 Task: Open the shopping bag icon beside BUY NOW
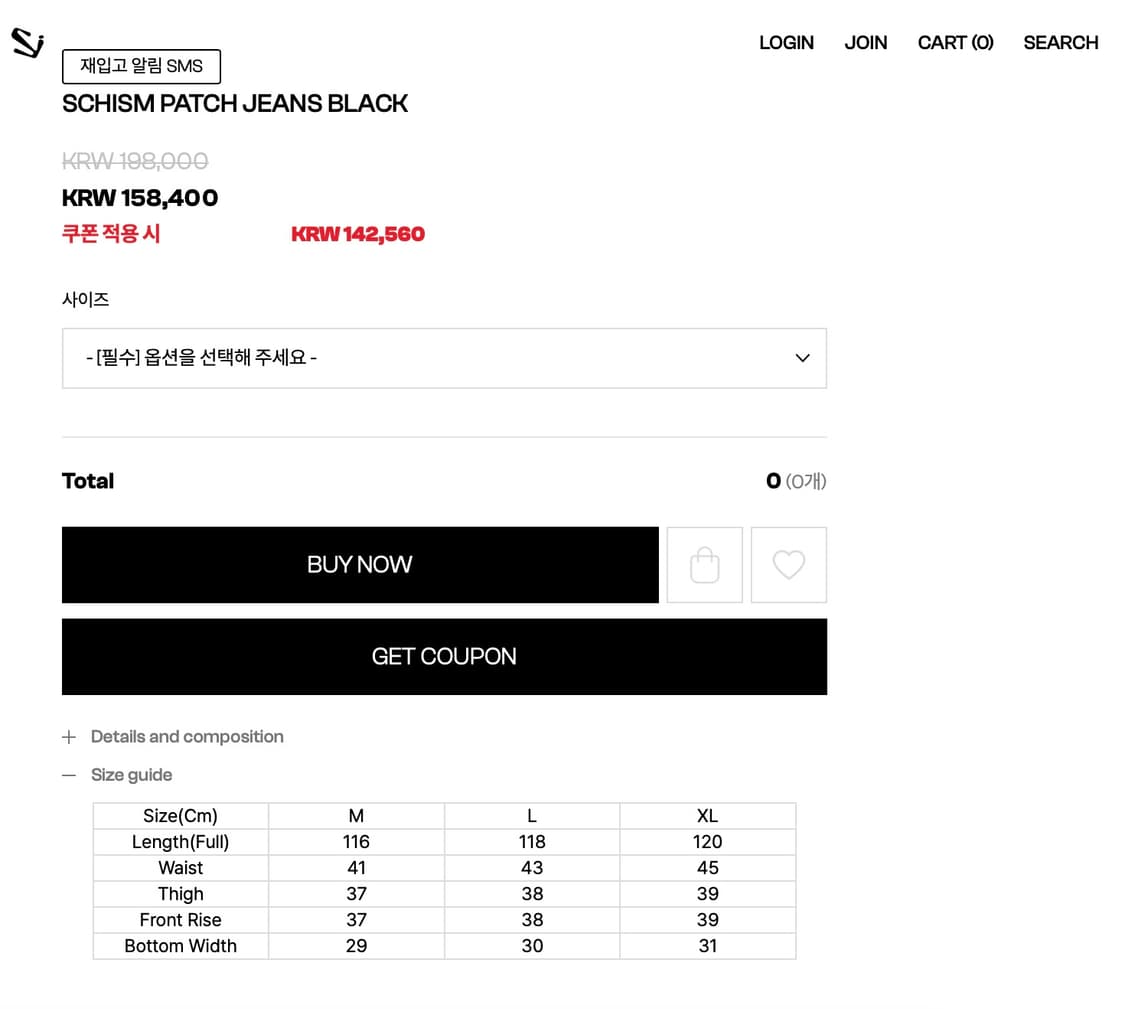tap(704, 564)
